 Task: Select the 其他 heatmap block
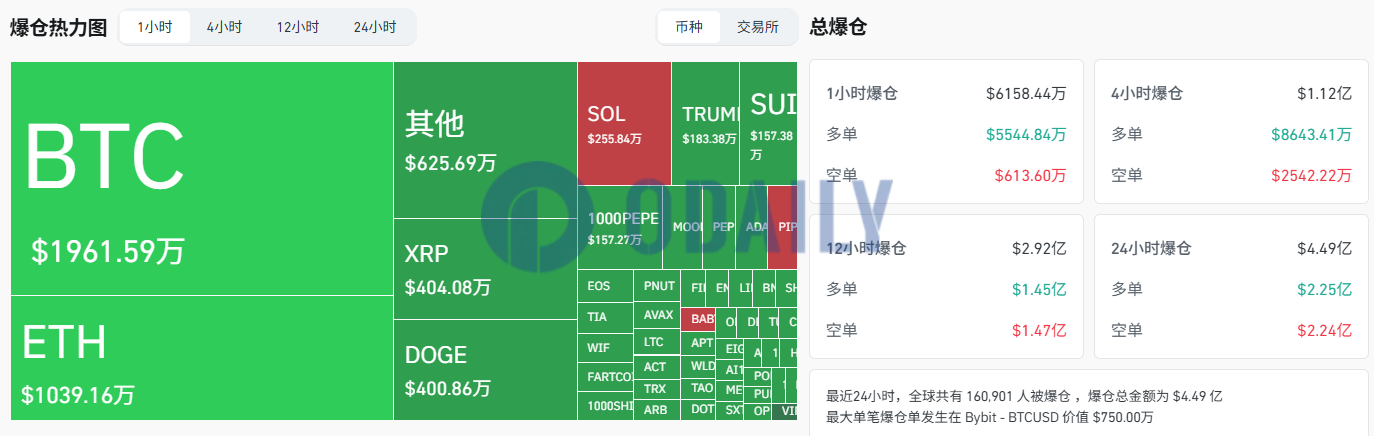pos(485,140)
